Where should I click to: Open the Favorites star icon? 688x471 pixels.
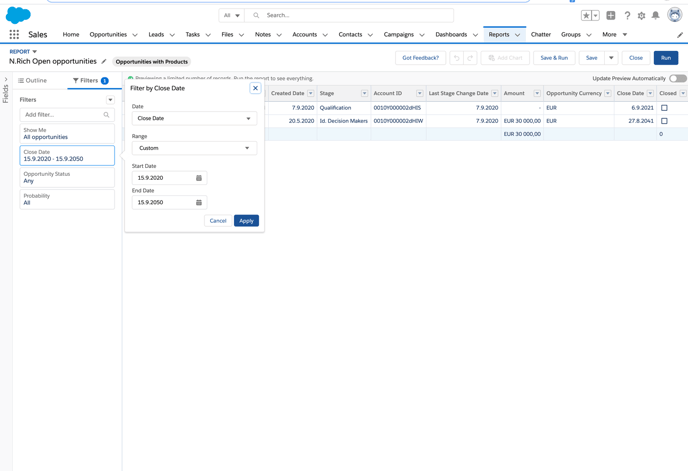coord(586,16)
